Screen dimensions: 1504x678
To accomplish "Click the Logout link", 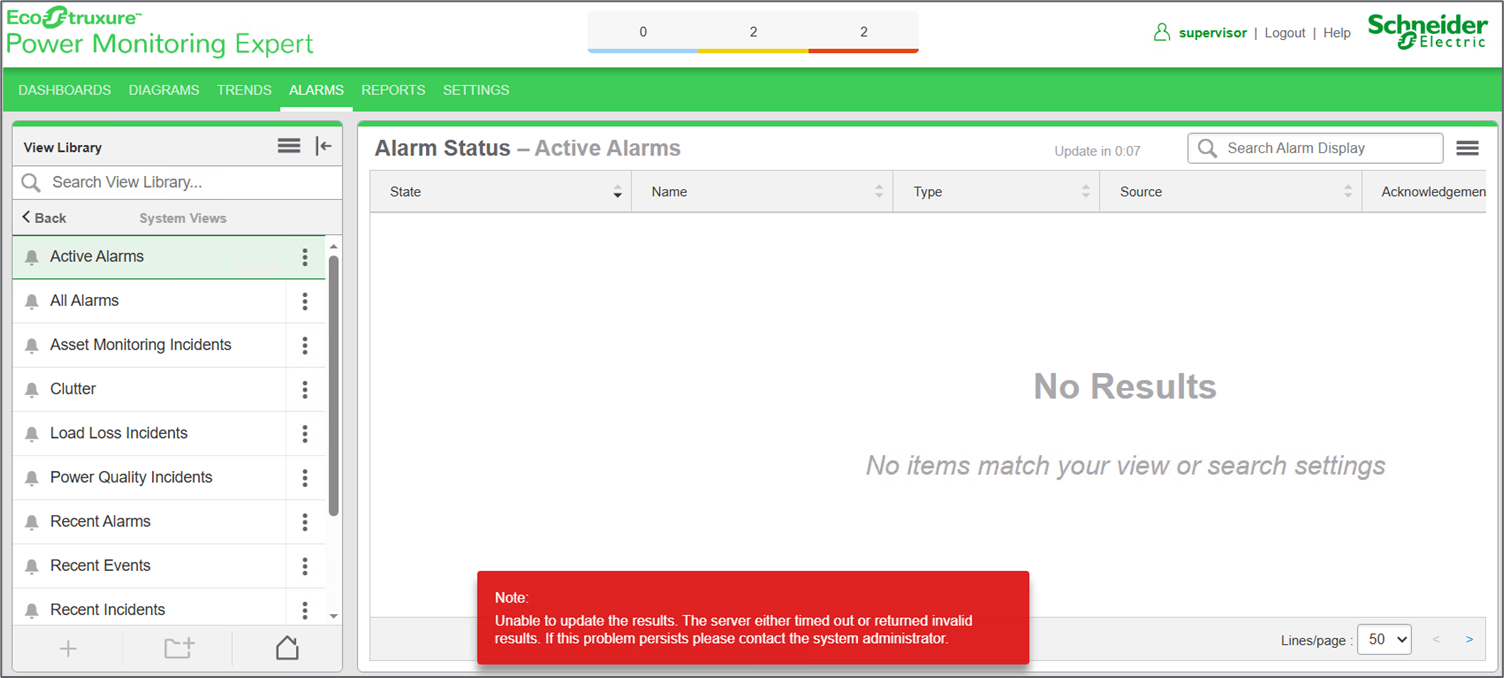I will (x=1285, y=33).
